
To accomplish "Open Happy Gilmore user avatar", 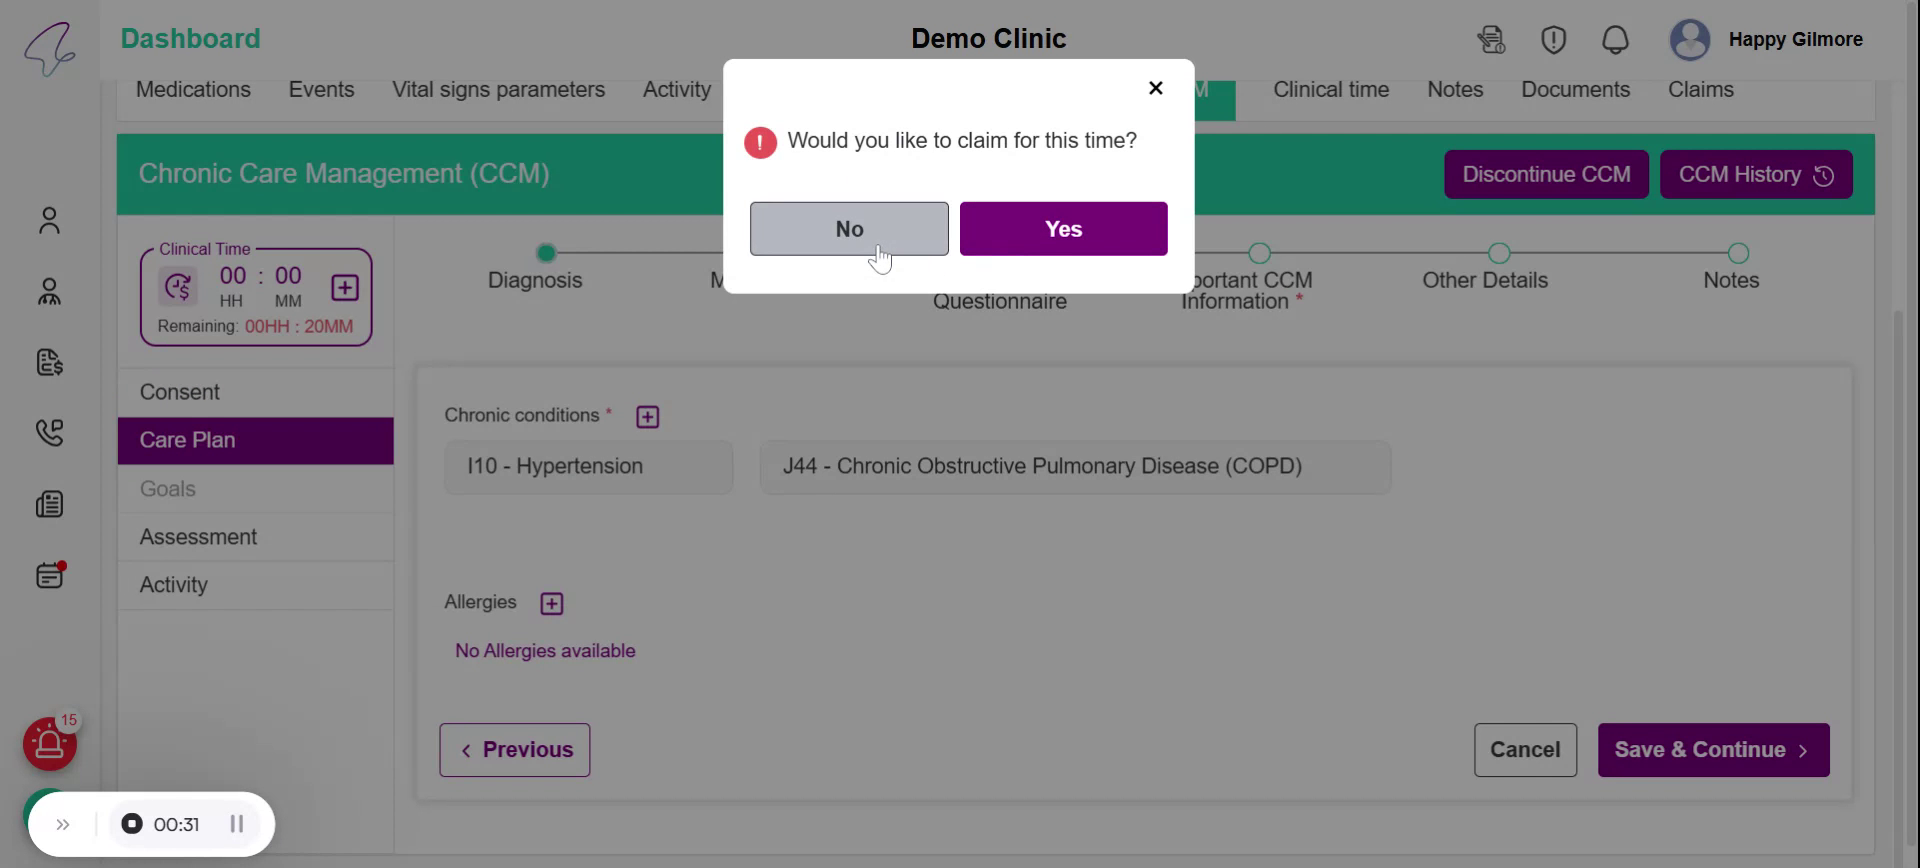I will [1690, 40].
